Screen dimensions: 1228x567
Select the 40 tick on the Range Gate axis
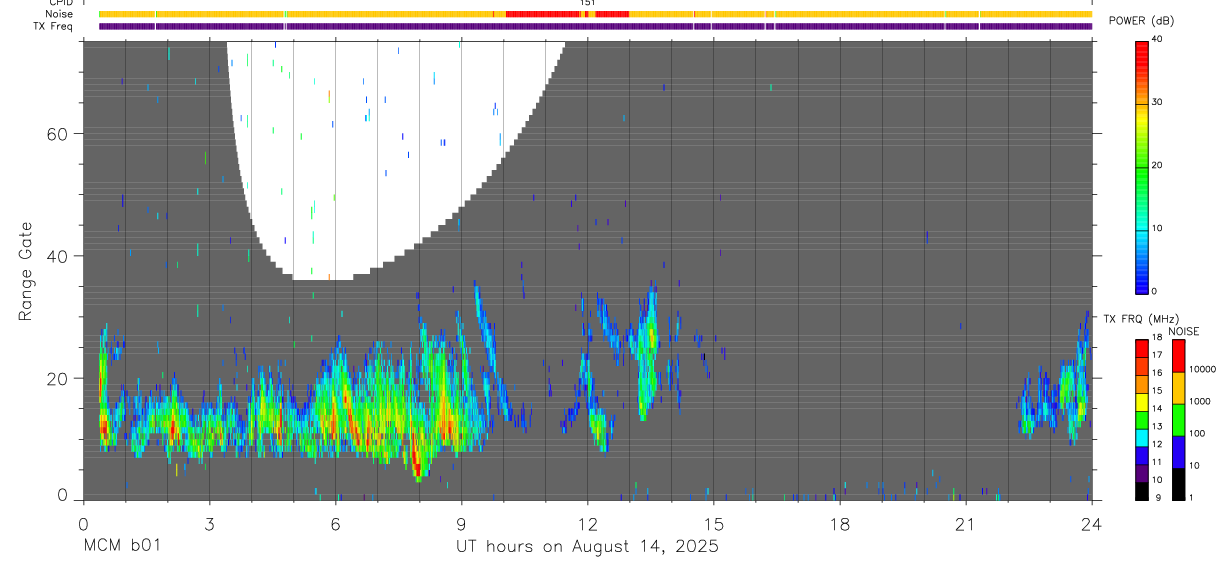56,256
